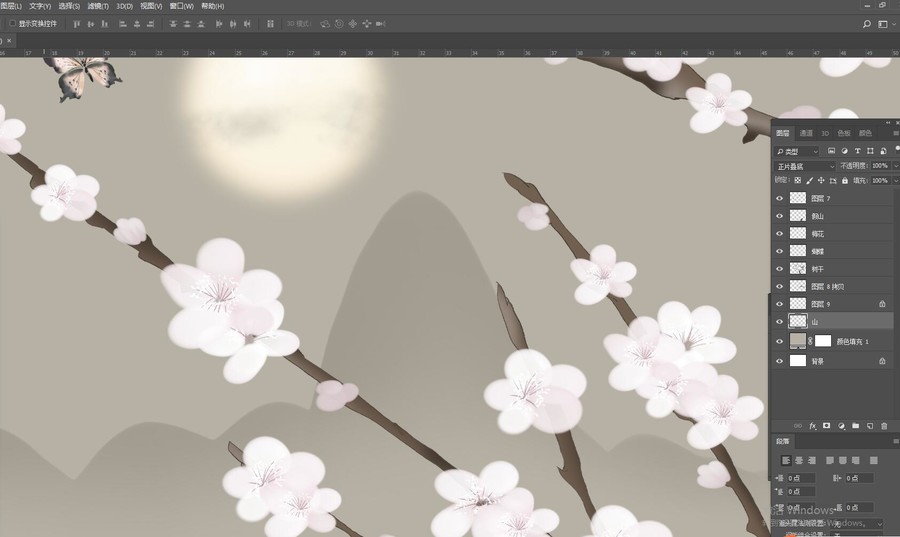Screen dimensions: 900x537
Task: Open the layer filter type dropdown
Action: pyautogui.click(x=797, y=151)
